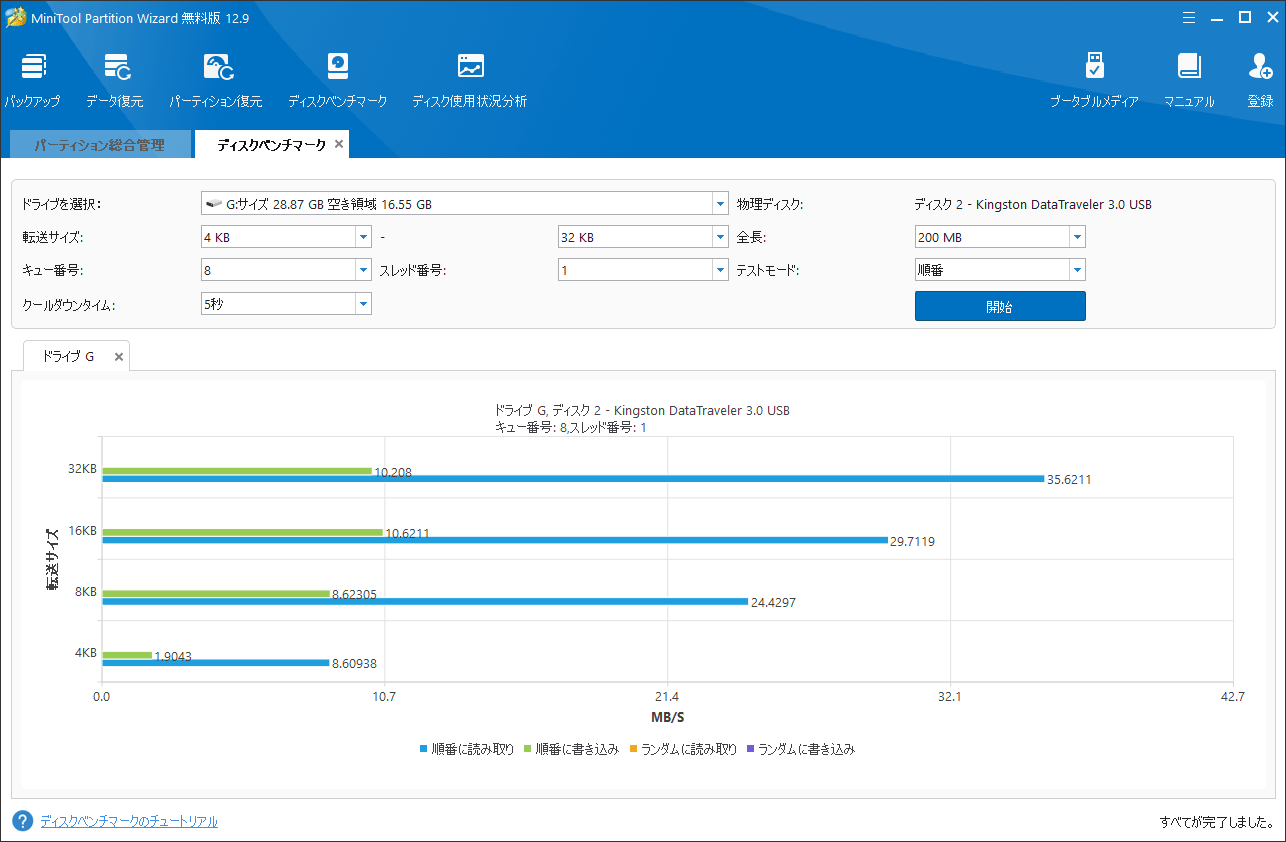Open the バックアップ (backup) tool icon
The width and height of the screenshot is (1286, 842).
coord(32,68)
